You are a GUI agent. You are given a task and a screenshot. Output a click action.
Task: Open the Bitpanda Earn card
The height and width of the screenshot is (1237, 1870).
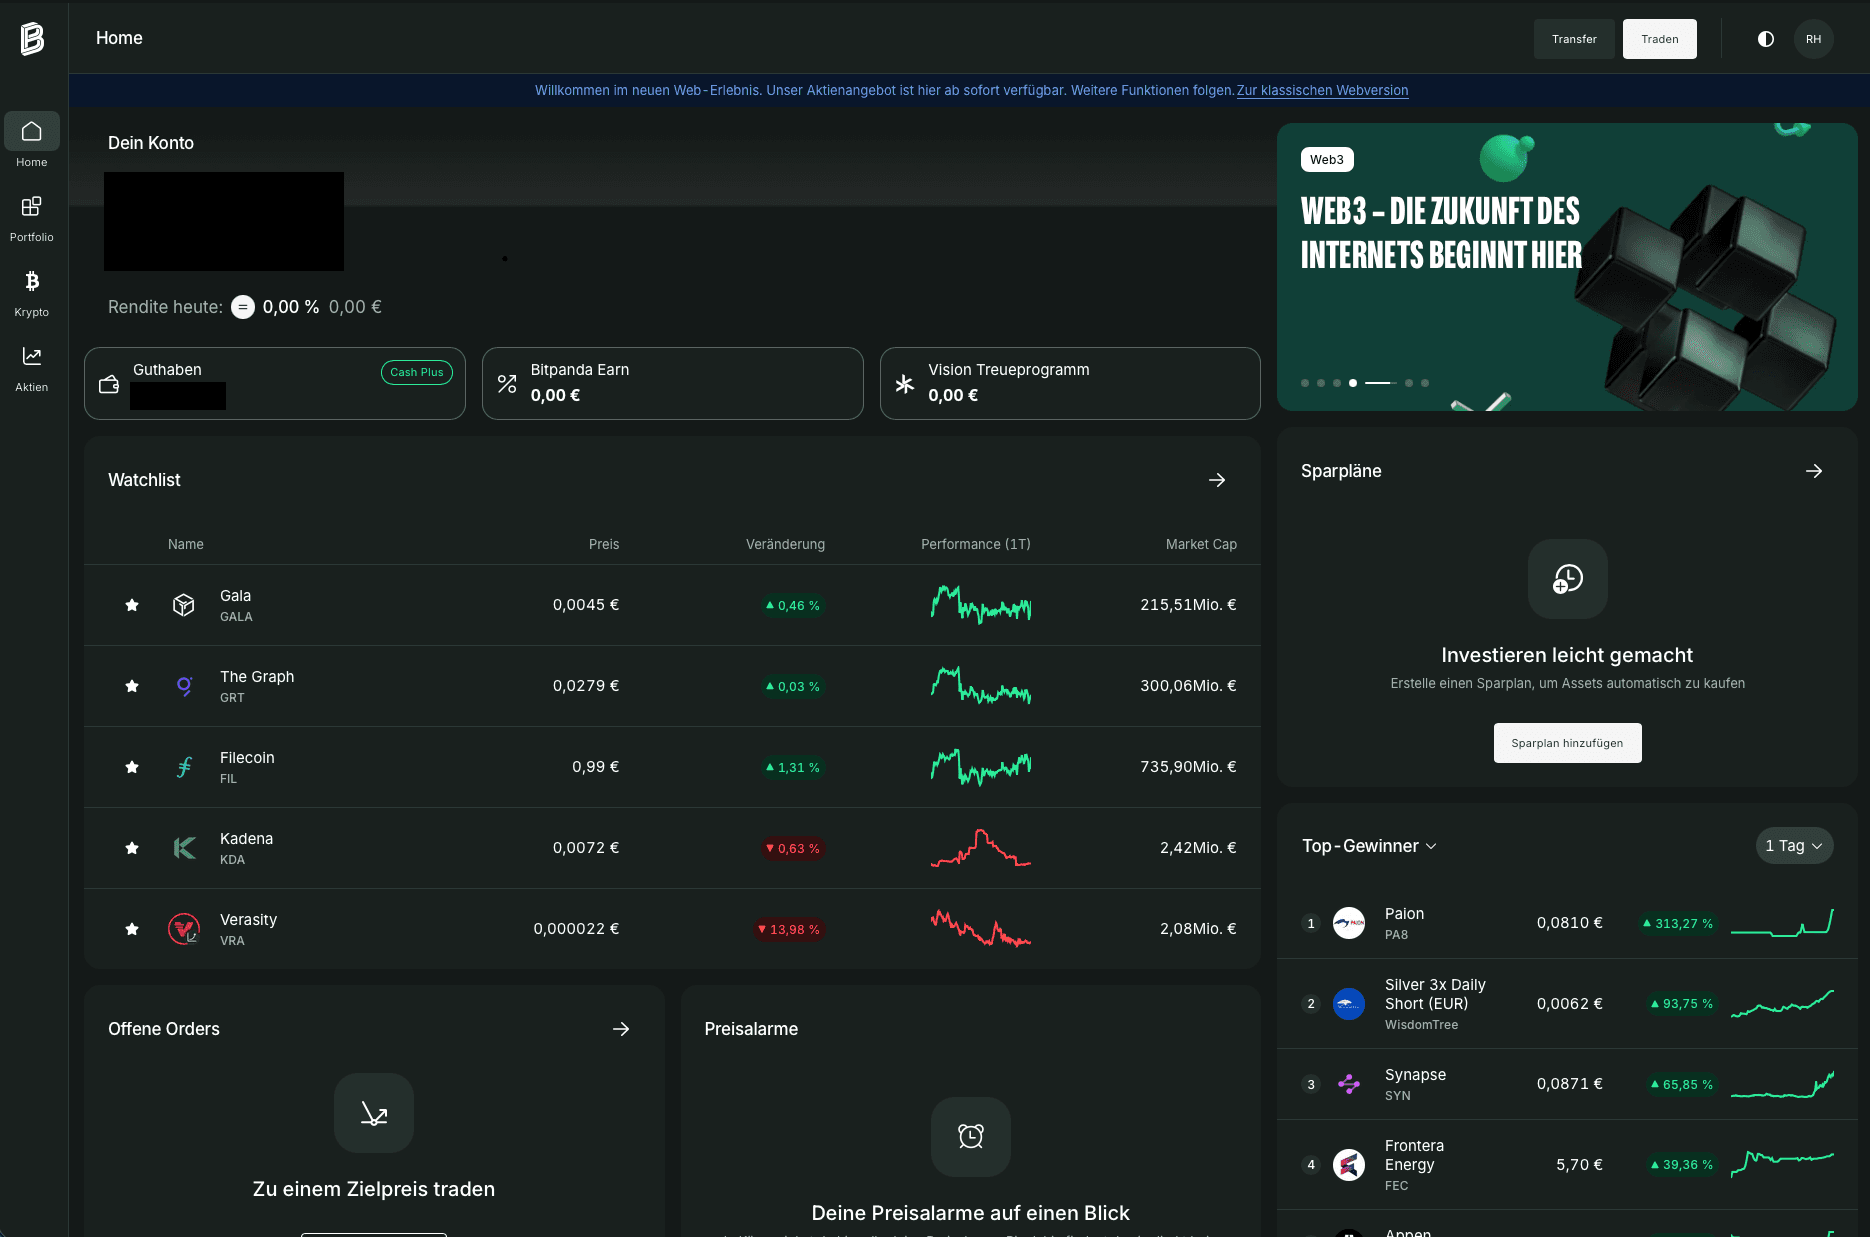[672, 383]
